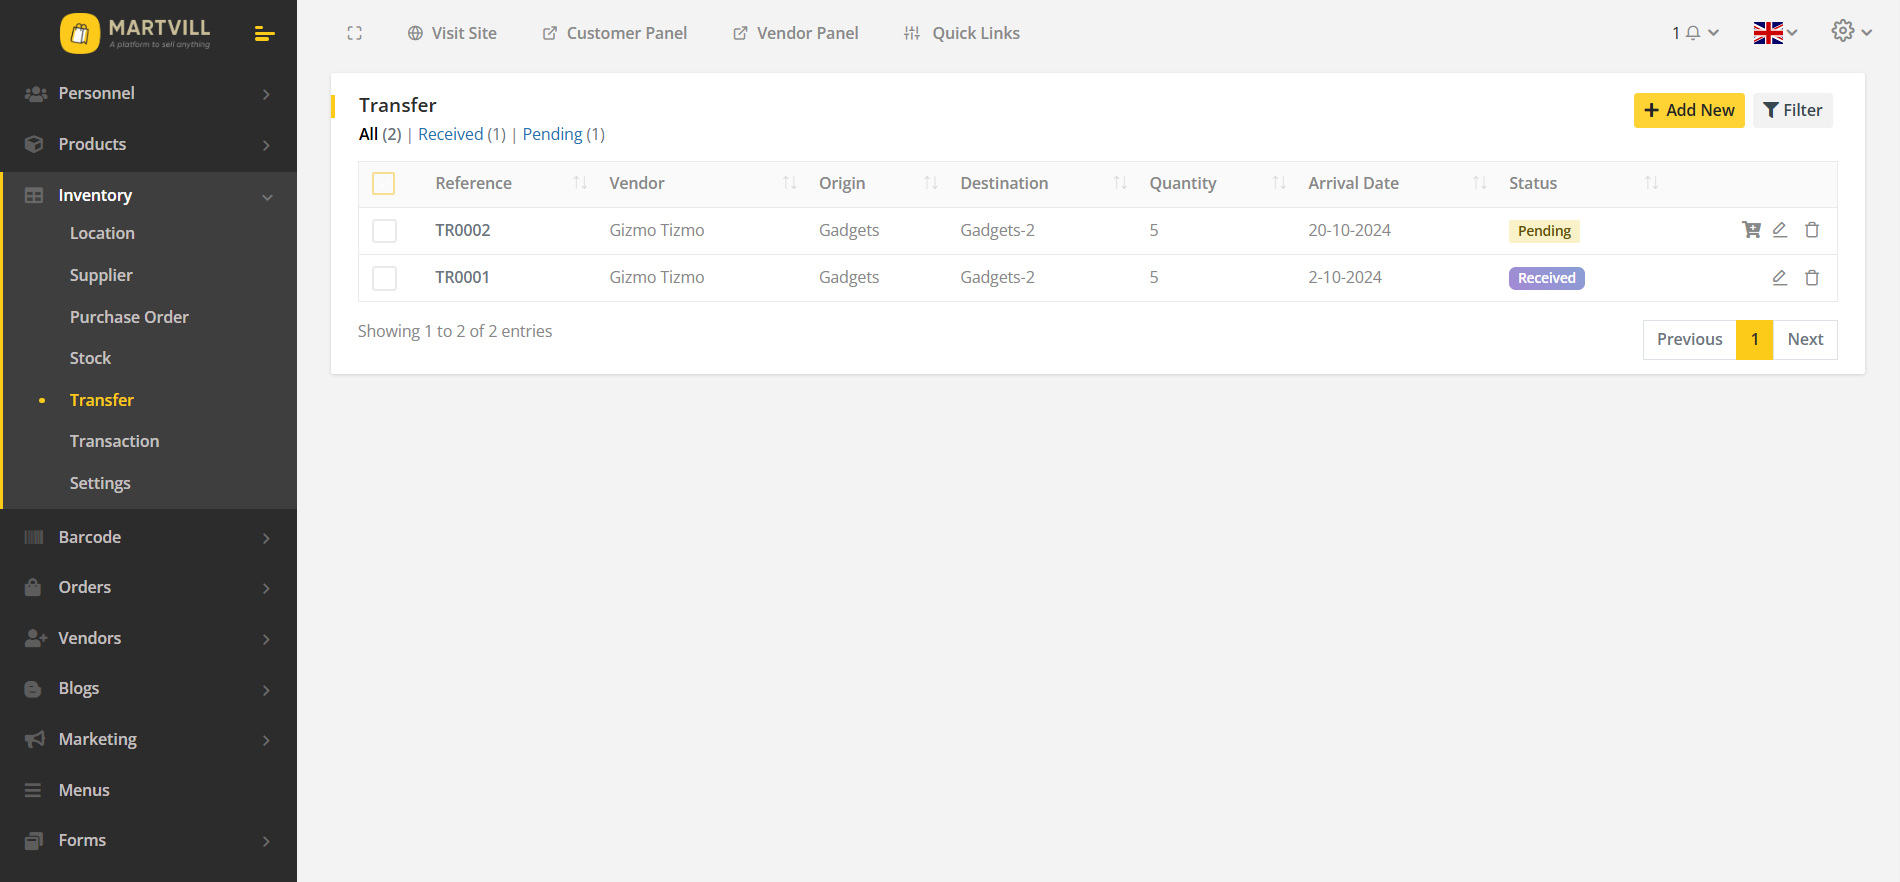The height and width of the screenshot is (882, 1900).
Task: Select the TR0002 row checkbox
Action: click(x=384, y=231)
